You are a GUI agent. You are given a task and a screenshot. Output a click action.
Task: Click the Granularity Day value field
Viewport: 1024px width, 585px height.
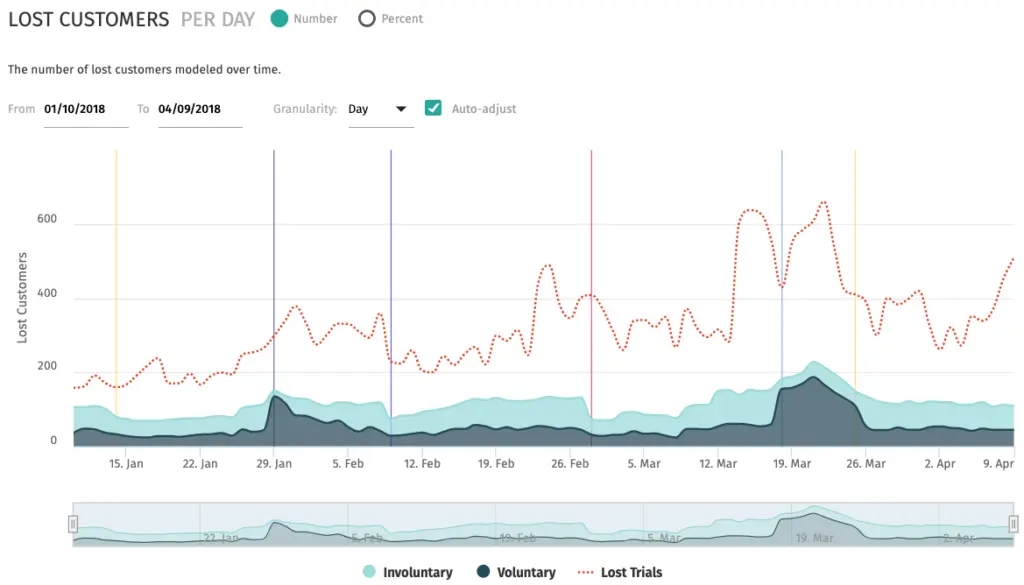[x=381, y=110]
